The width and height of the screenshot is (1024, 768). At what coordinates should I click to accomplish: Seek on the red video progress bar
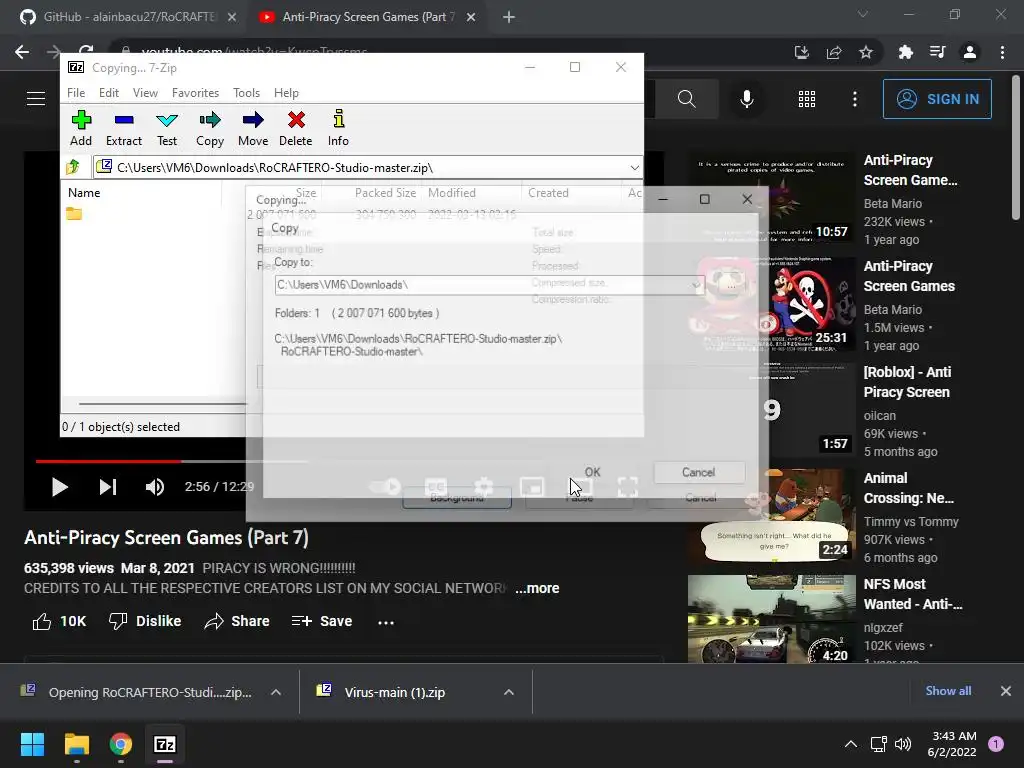click(x=108, y=461)
